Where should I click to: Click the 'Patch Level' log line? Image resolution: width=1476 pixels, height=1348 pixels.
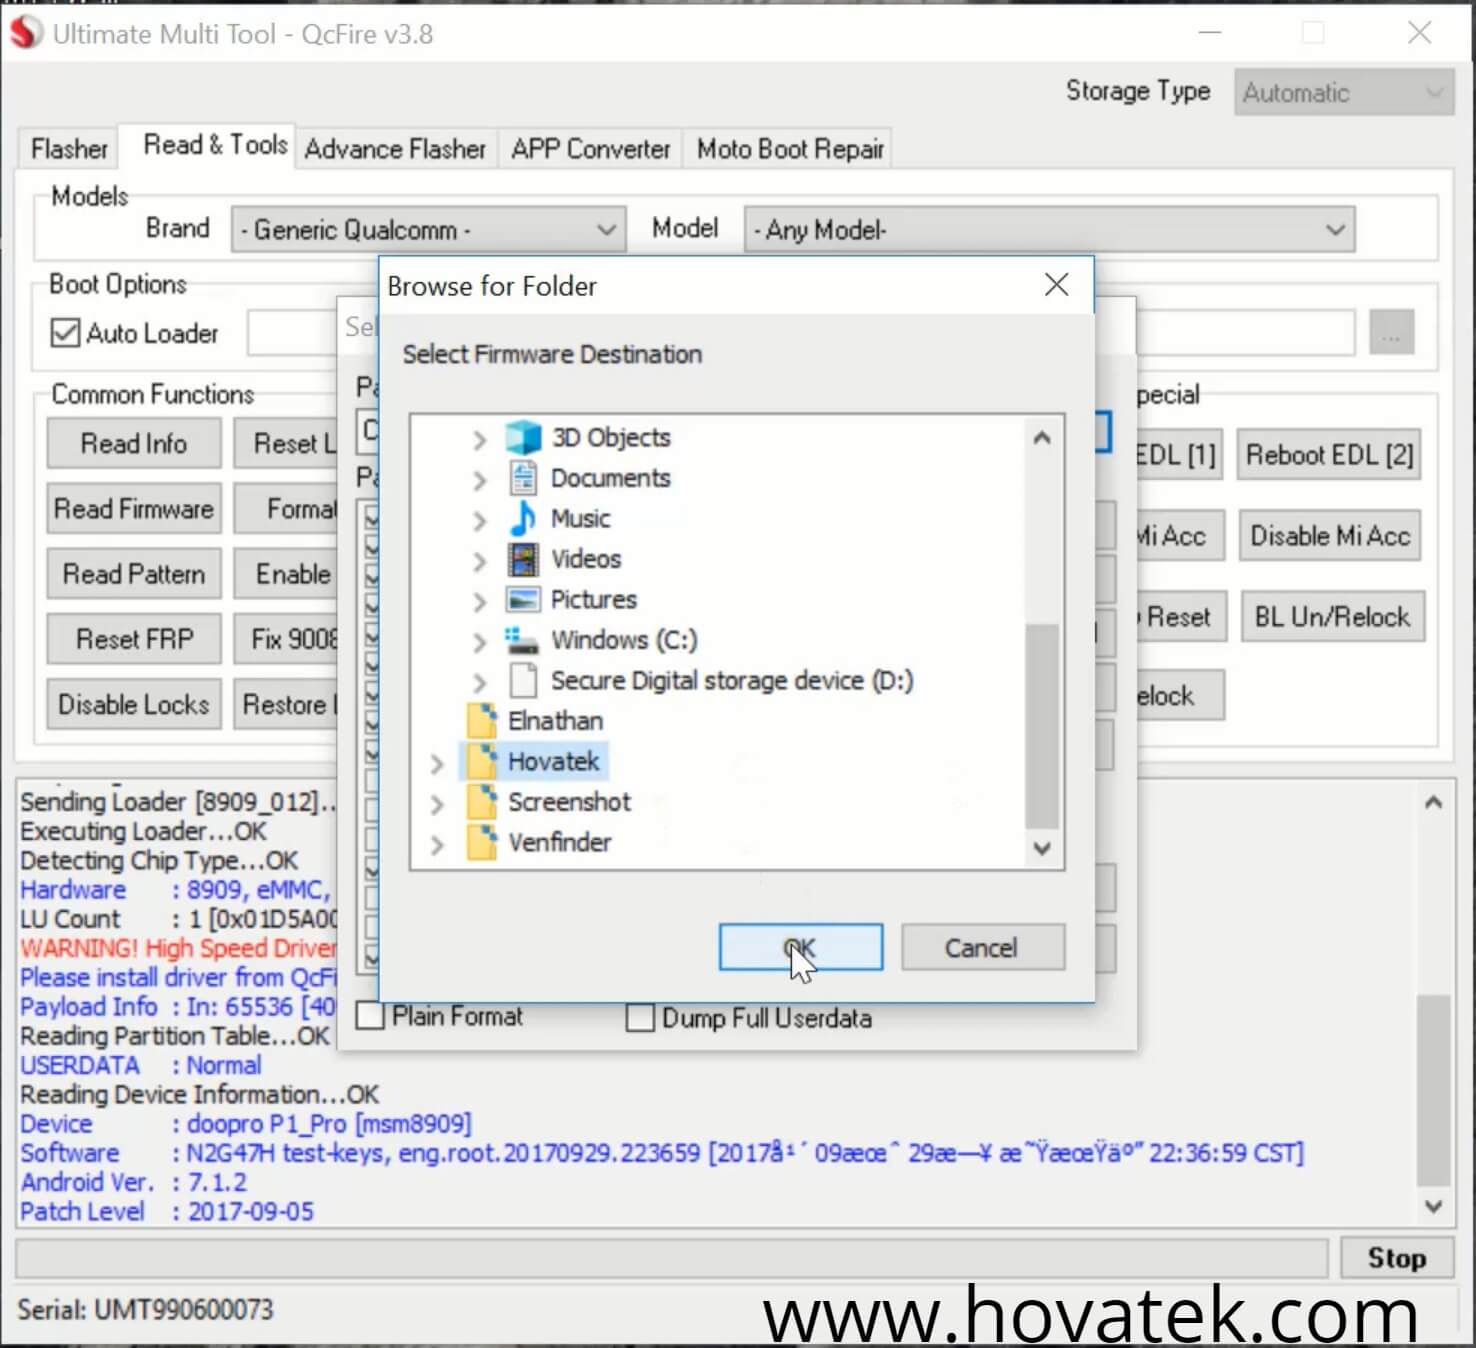(x=167, y=1211)
